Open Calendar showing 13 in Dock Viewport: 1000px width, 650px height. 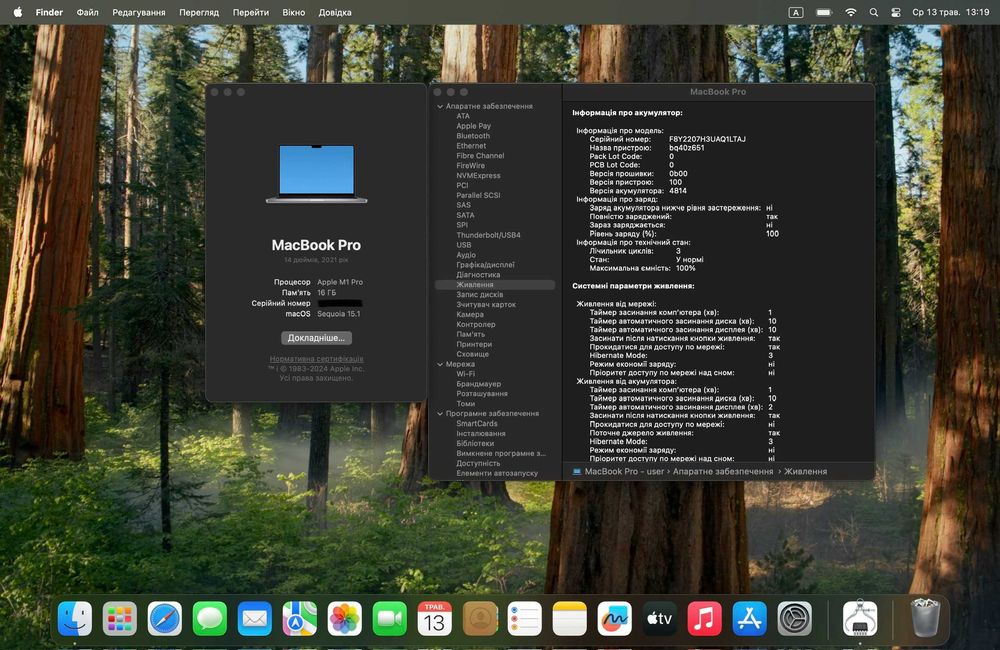pos(434,618)
